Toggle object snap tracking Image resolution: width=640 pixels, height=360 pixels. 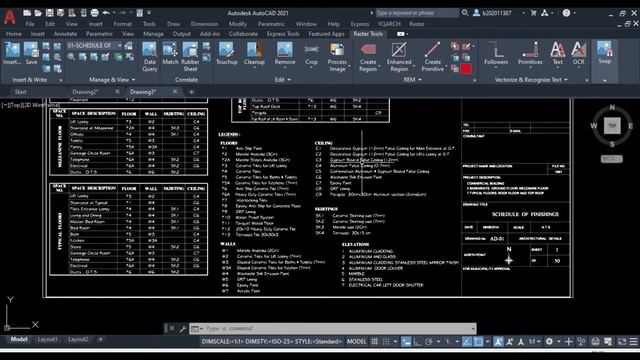pyautogui.click(x=467, y=342)
